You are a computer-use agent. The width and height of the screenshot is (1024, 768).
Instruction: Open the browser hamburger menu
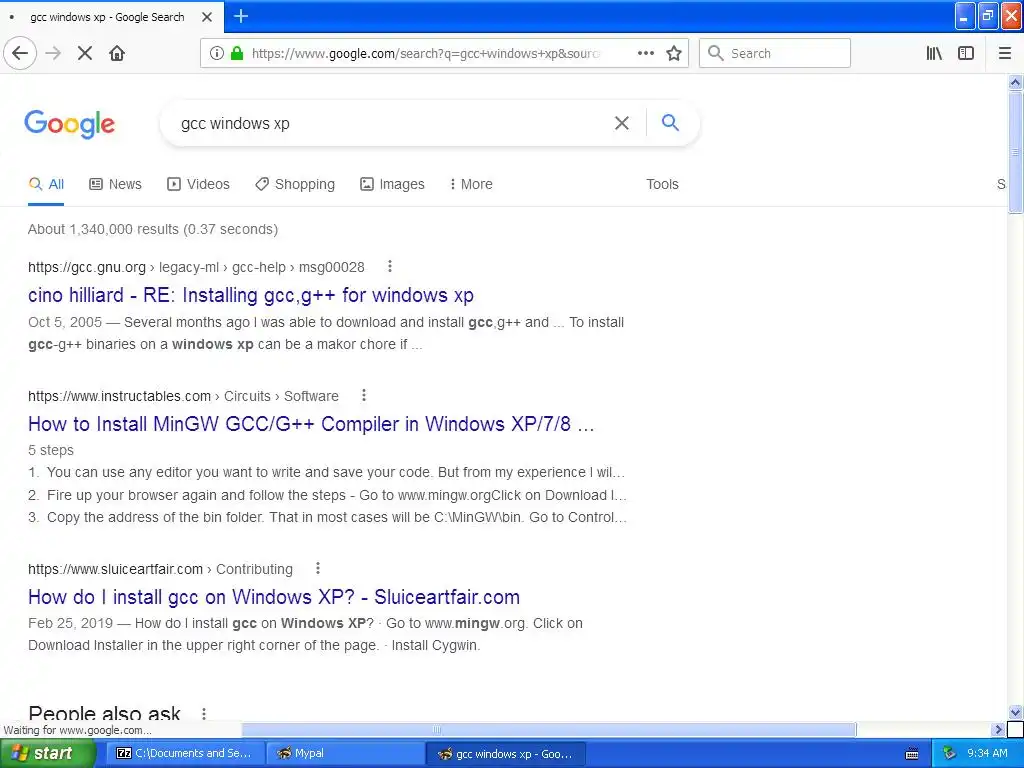(x=1005, y=54)
